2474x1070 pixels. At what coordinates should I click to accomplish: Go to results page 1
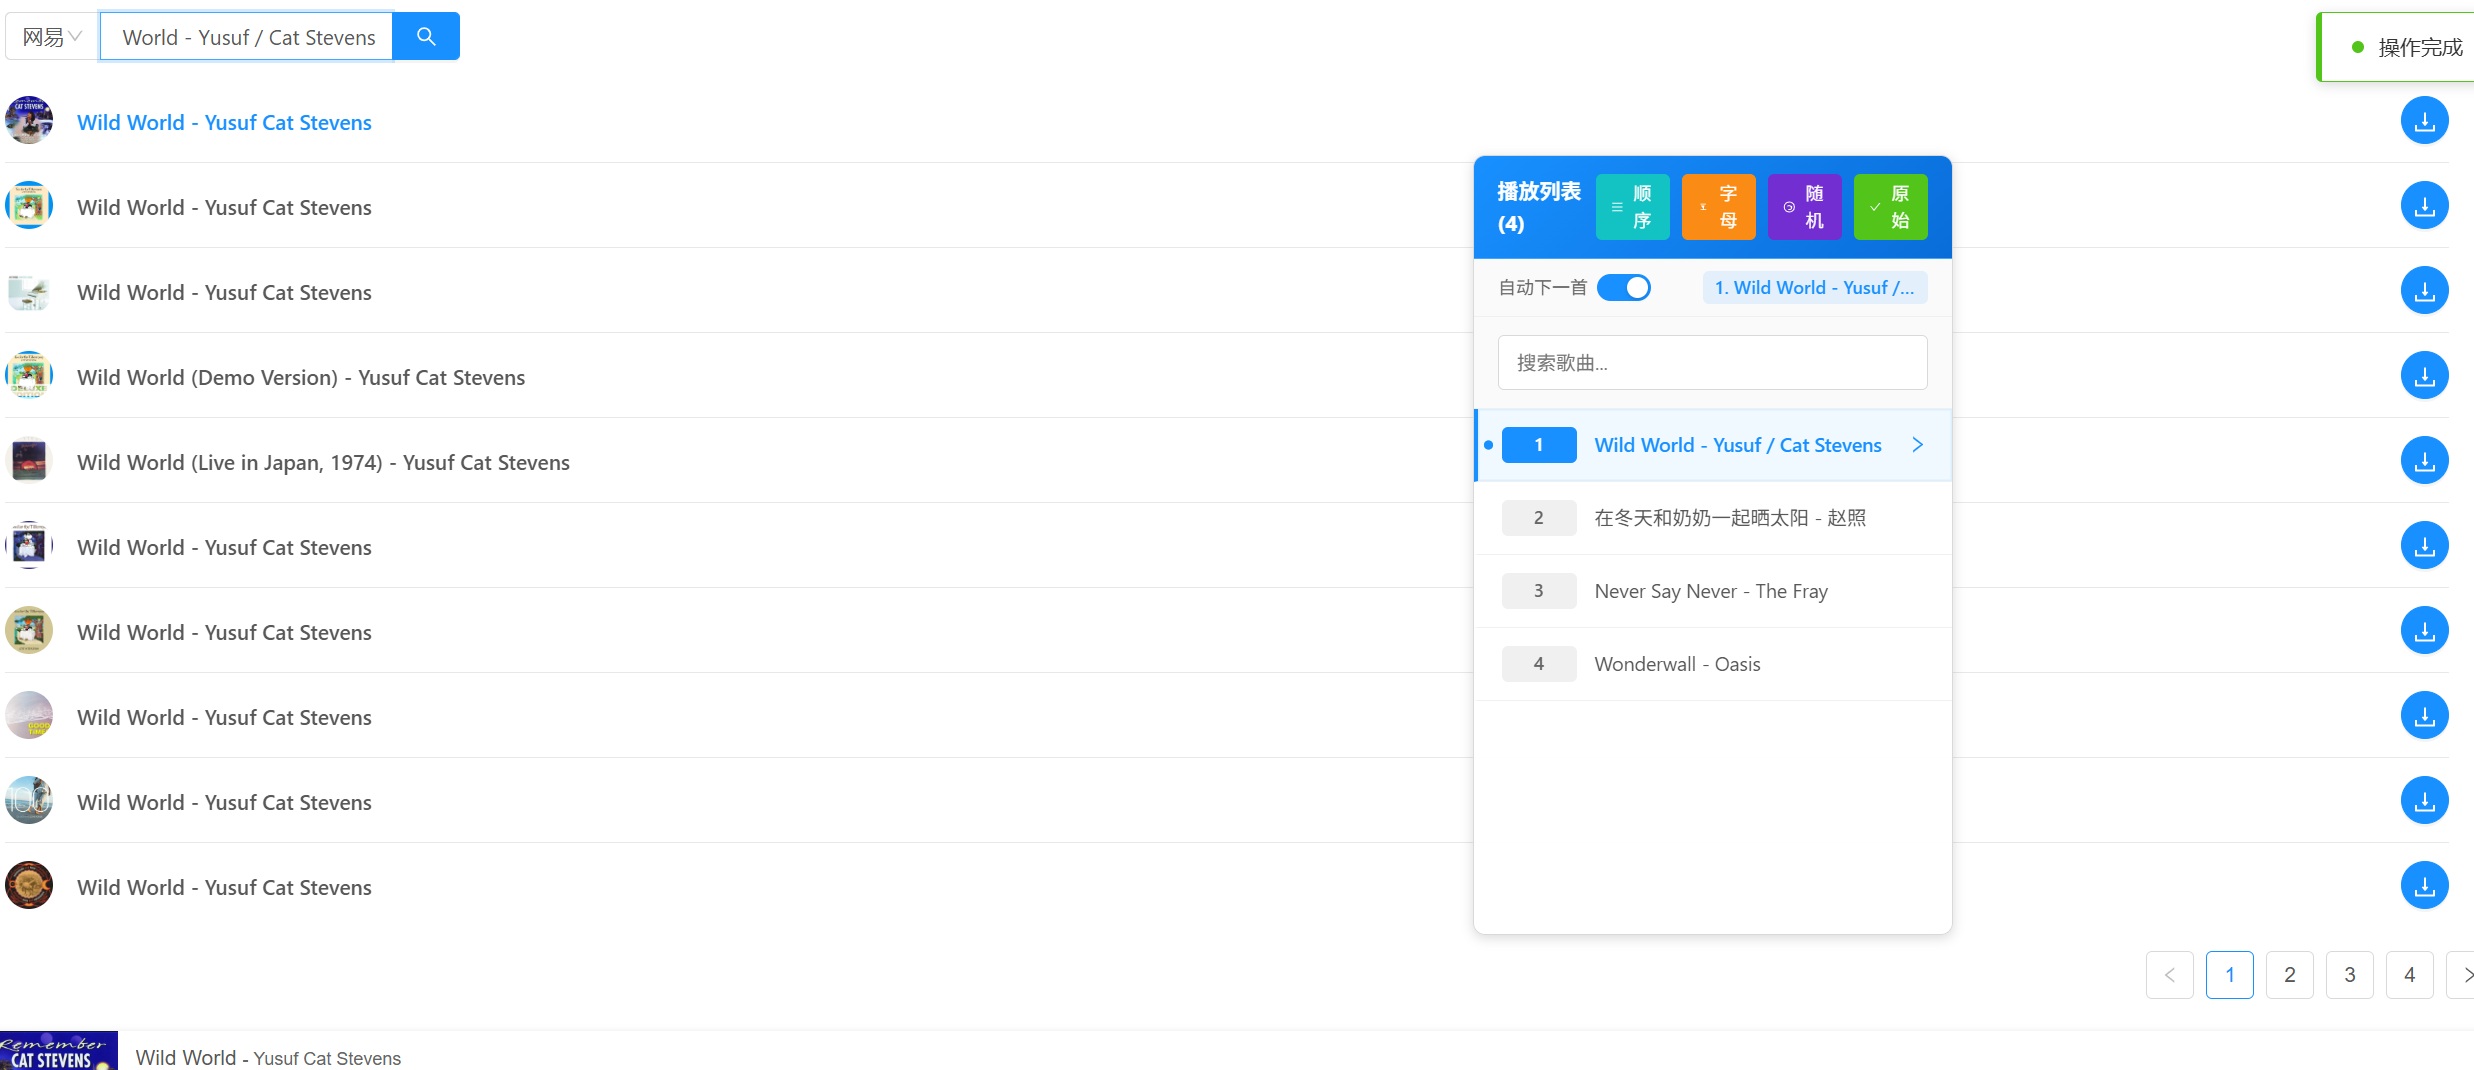point(2230,975)
